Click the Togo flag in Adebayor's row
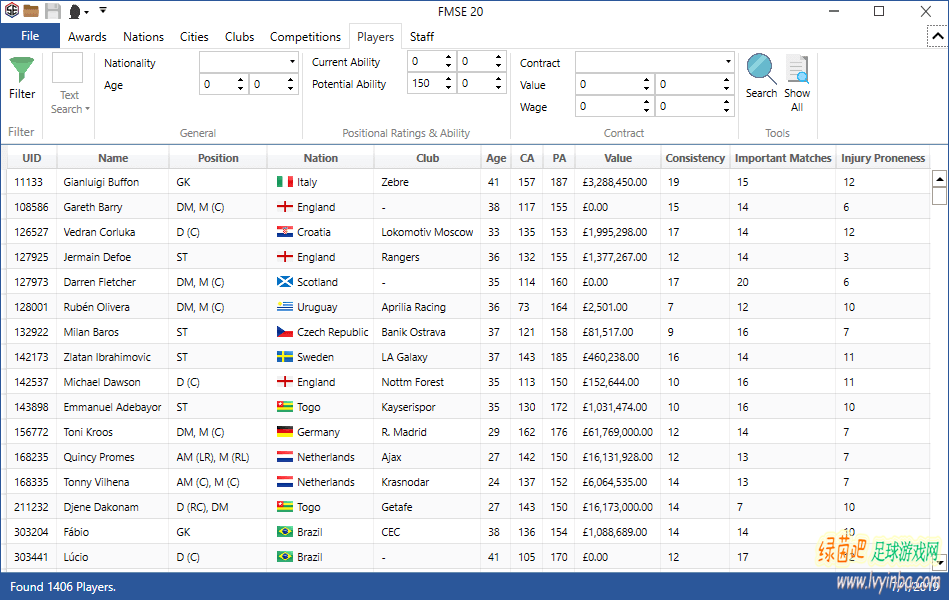 pos(284,407)
